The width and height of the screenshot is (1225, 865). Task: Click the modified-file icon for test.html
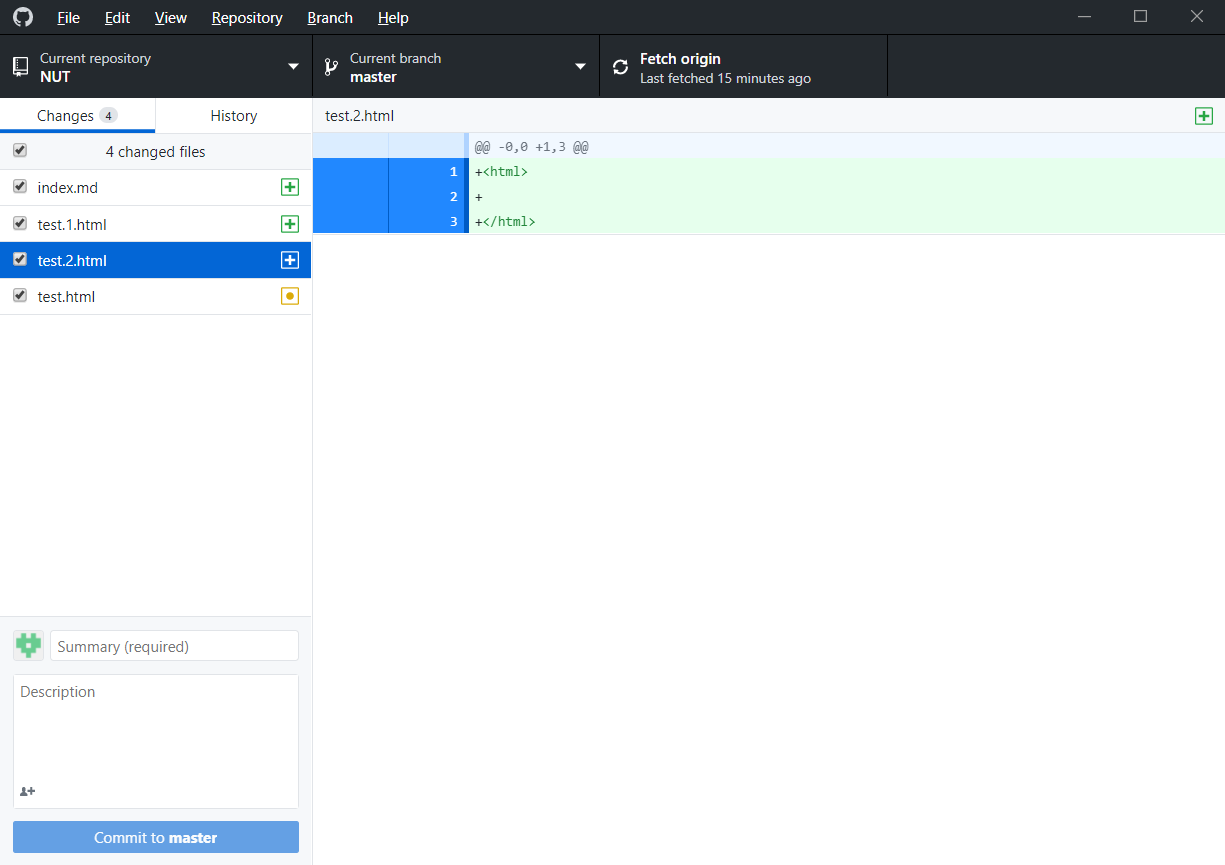click(x=290, y=296)
